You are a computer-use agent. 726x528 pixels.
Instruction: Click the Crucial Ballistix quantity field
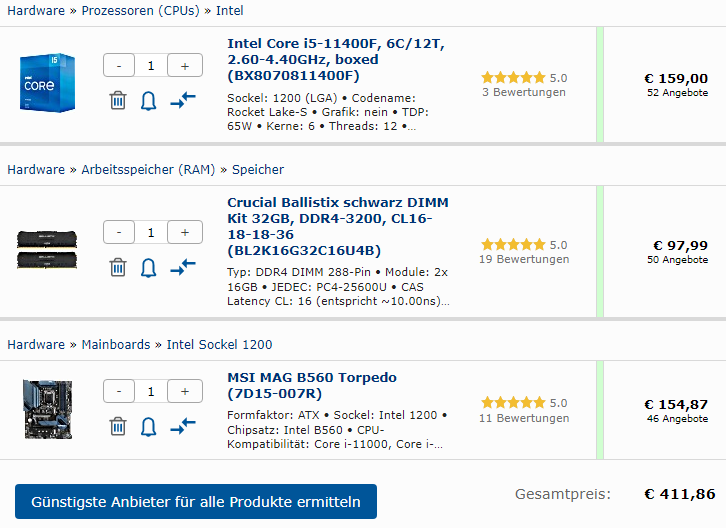tap(151, 232)
